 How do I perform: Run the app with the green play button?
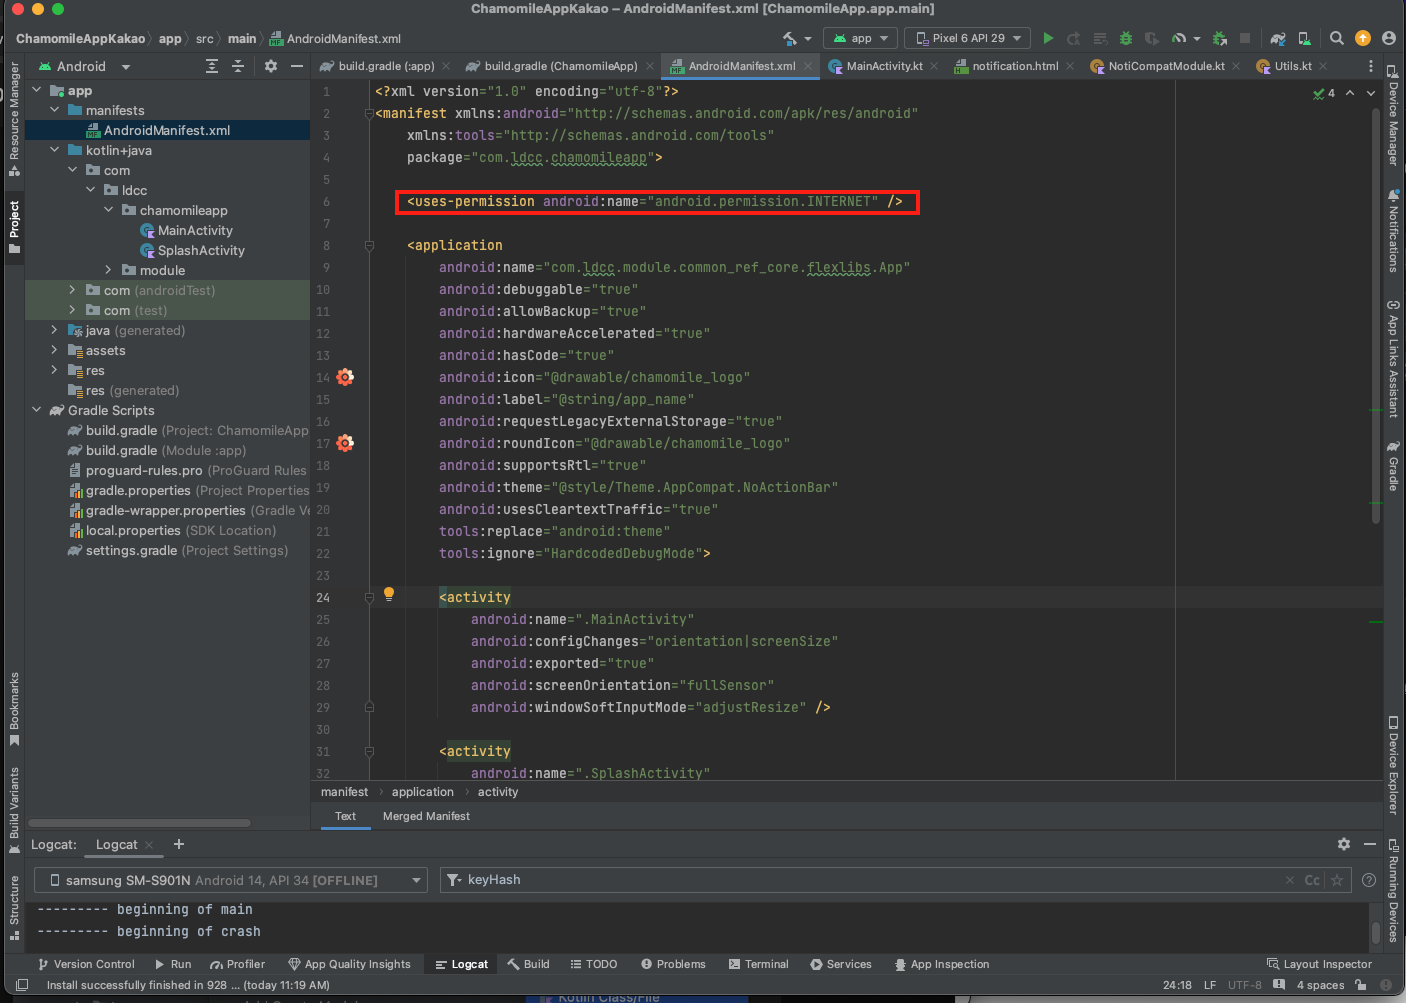click(x=1048, y=38)
